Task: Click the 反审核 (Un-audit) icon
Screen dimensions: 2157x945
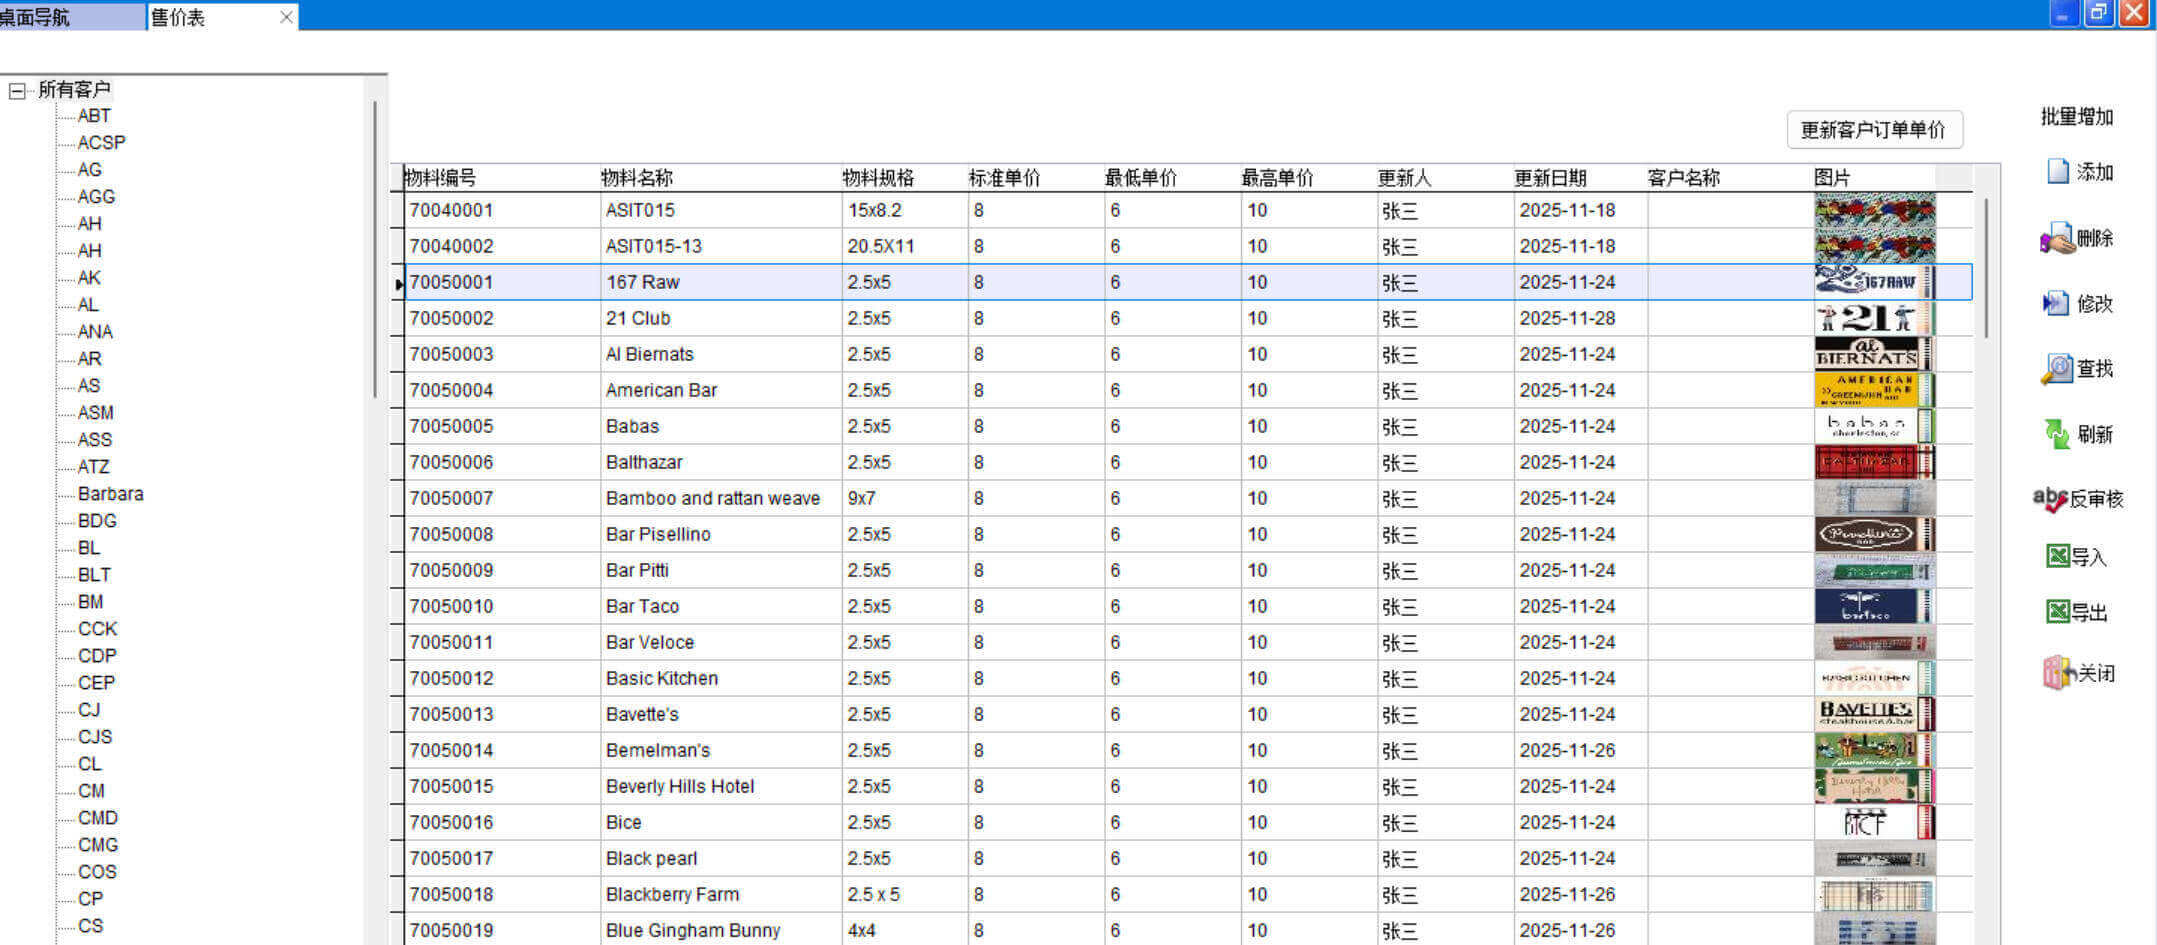Action: [x=2049, y=499]
